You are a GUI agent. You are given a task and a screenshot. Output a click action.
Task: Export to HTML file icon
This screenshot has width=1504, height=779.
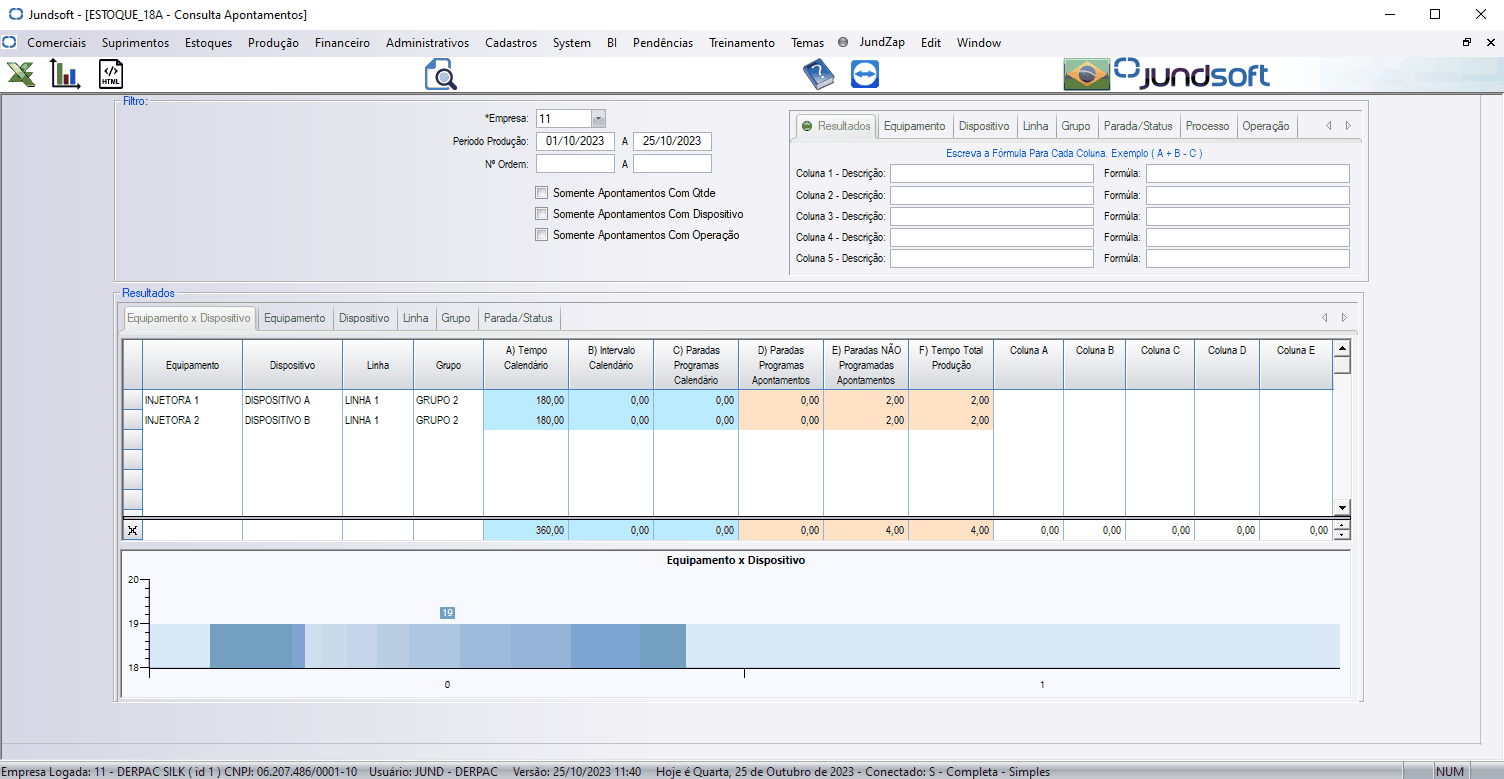(111, 74)
